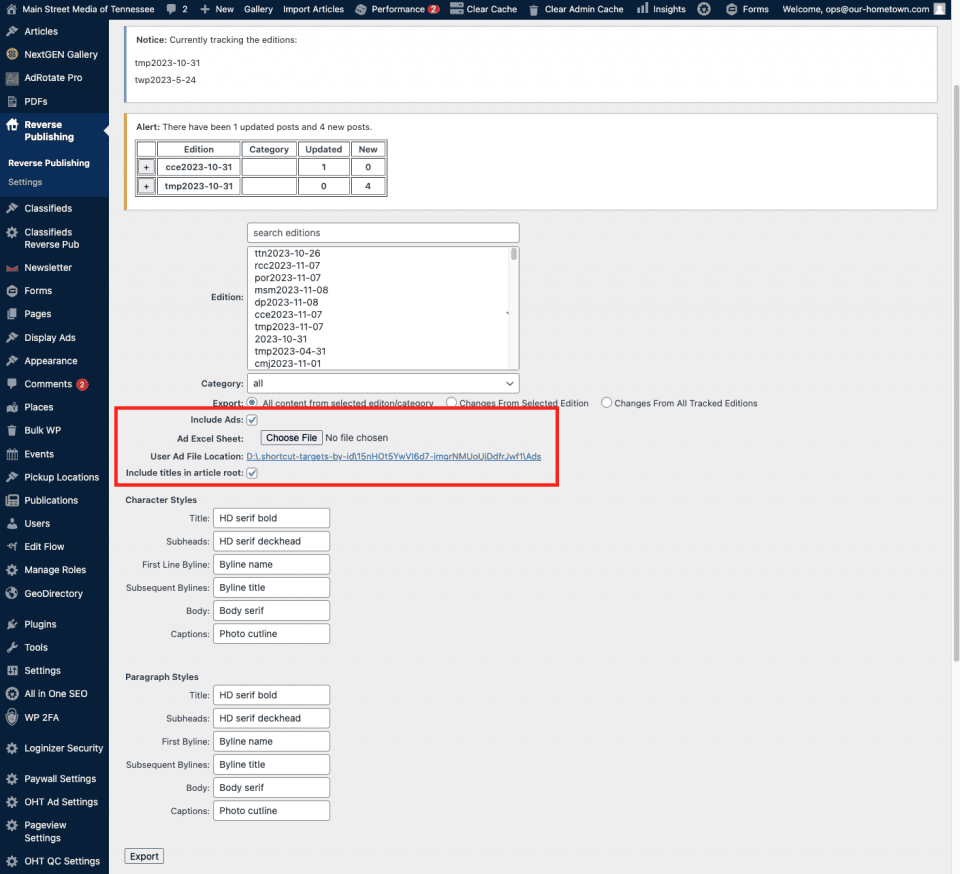This screenshot has height=874, width=960.
Task: Toggle Include titles in article root checkbox
Action: (x=252, y=473)
